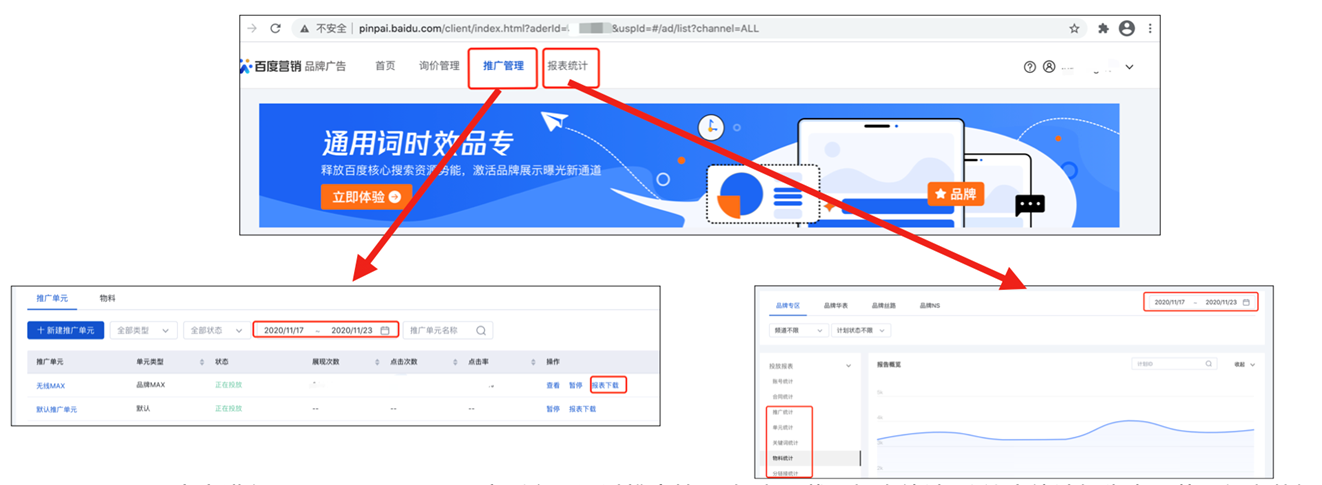Open the 全部类型 dropdown
Image resolution: width=1322 pixels, height=485 pixels.
[x=144, y=330]
